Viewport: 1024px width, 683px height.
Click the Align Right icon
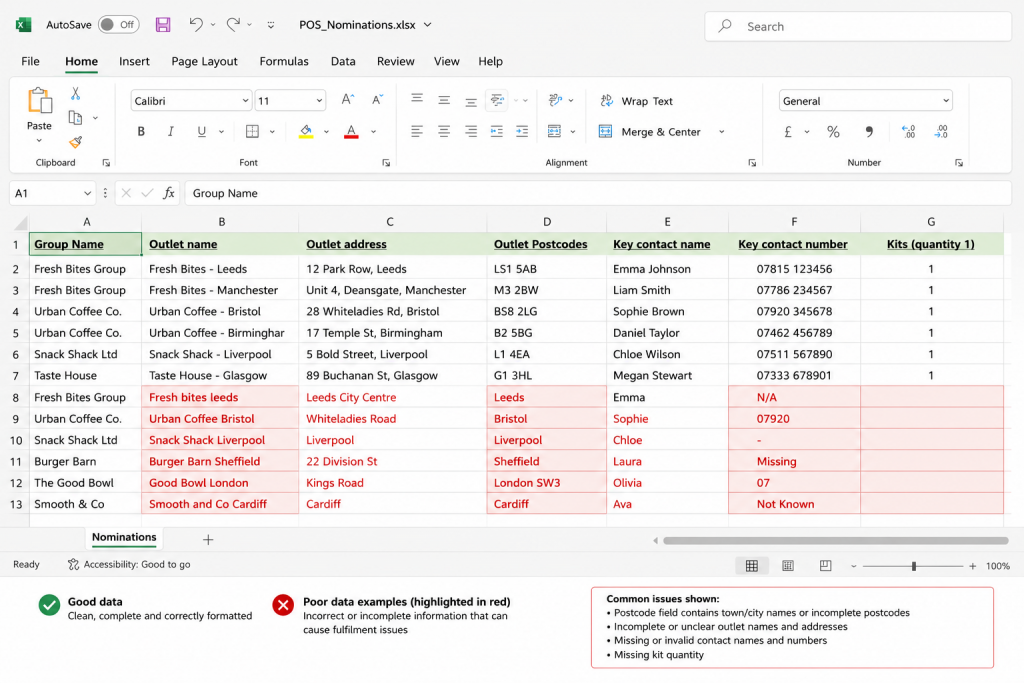(471, 131)
